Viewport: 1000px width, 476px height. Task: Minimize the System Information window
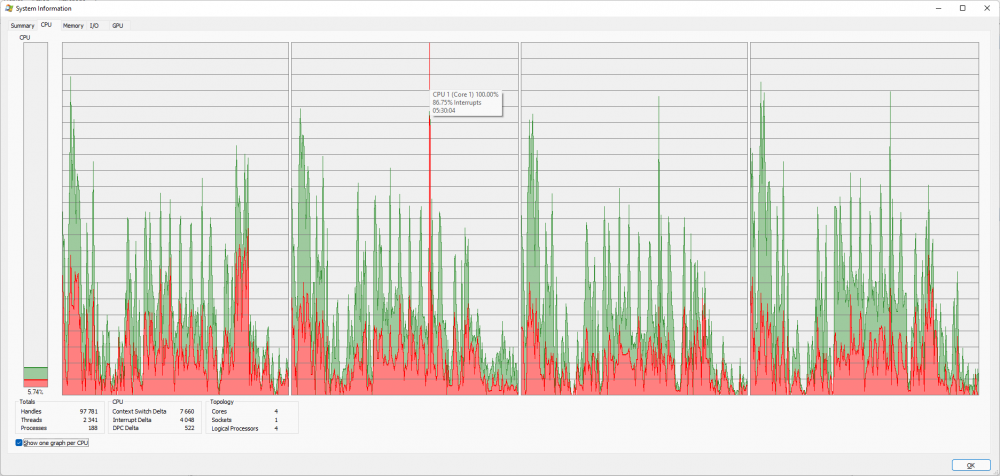939,8
